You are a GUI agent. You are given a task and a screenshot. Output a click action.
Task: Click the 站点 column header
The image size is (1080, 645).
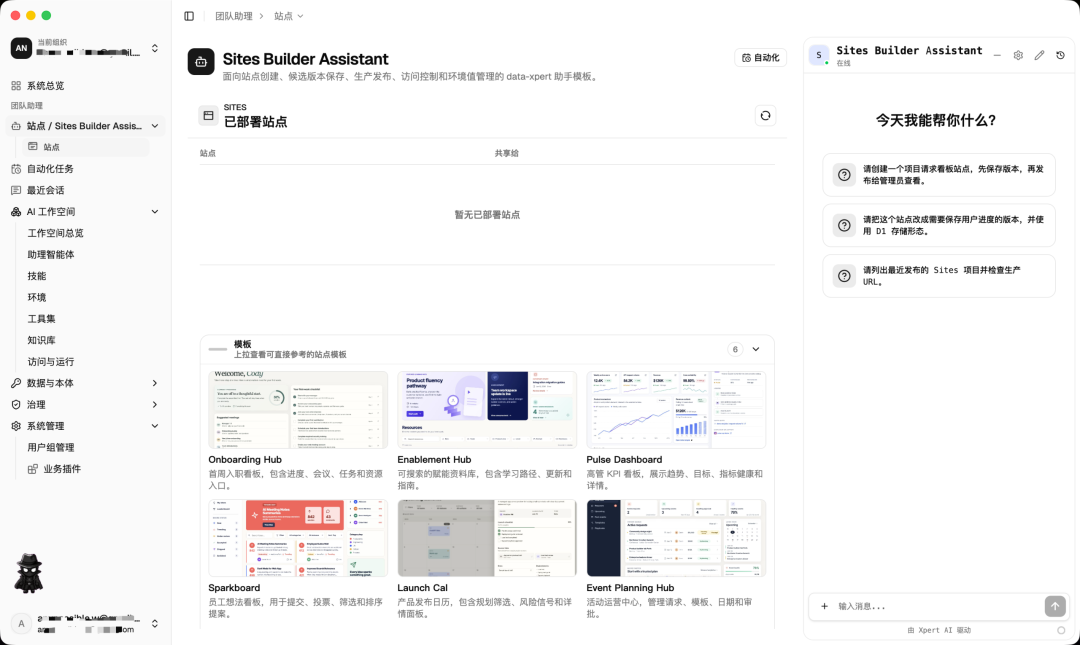point(207,153)
